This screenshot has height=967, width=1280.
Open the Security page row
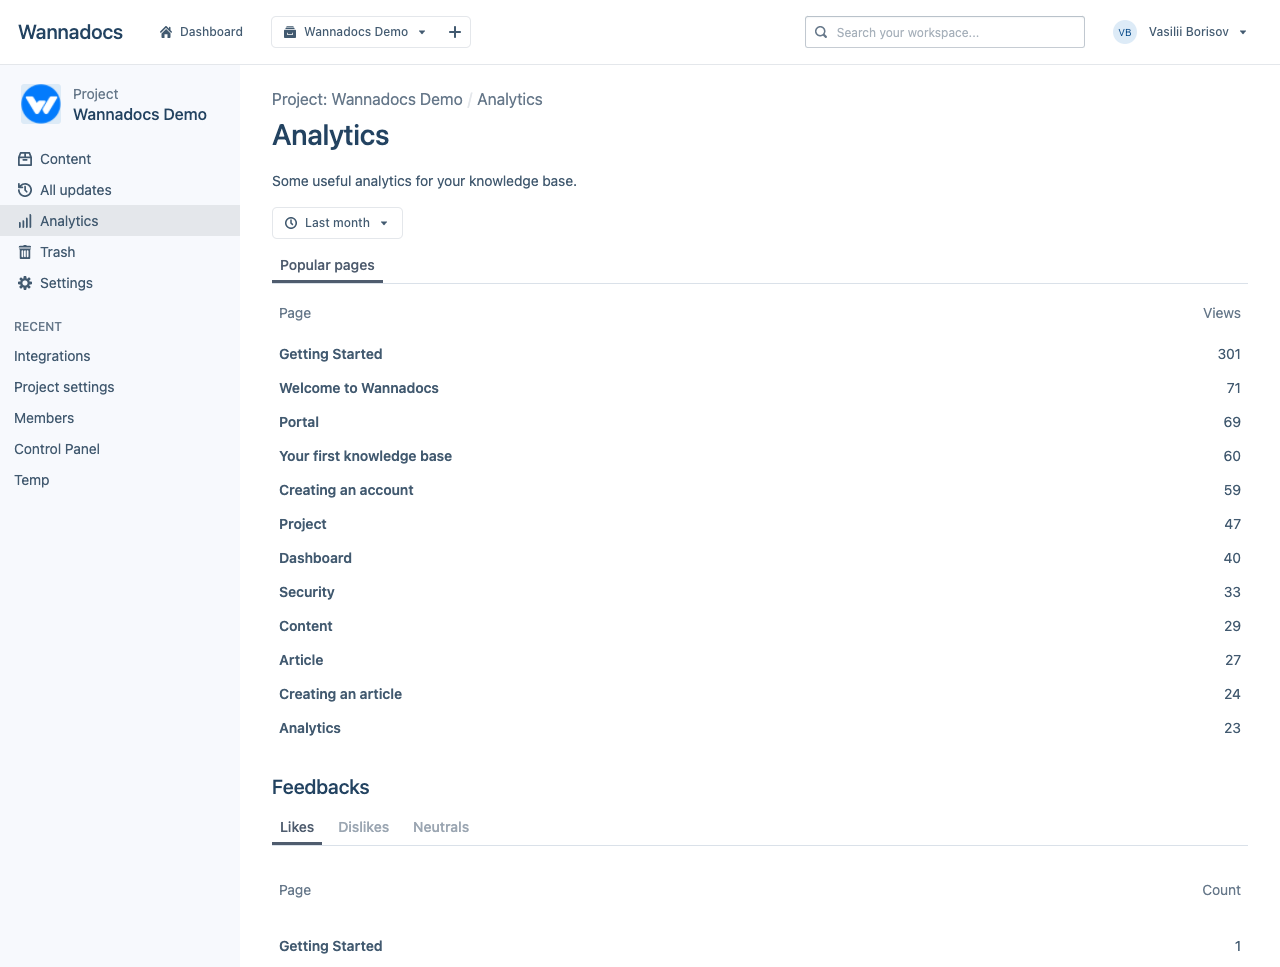(x=307, y=592)
